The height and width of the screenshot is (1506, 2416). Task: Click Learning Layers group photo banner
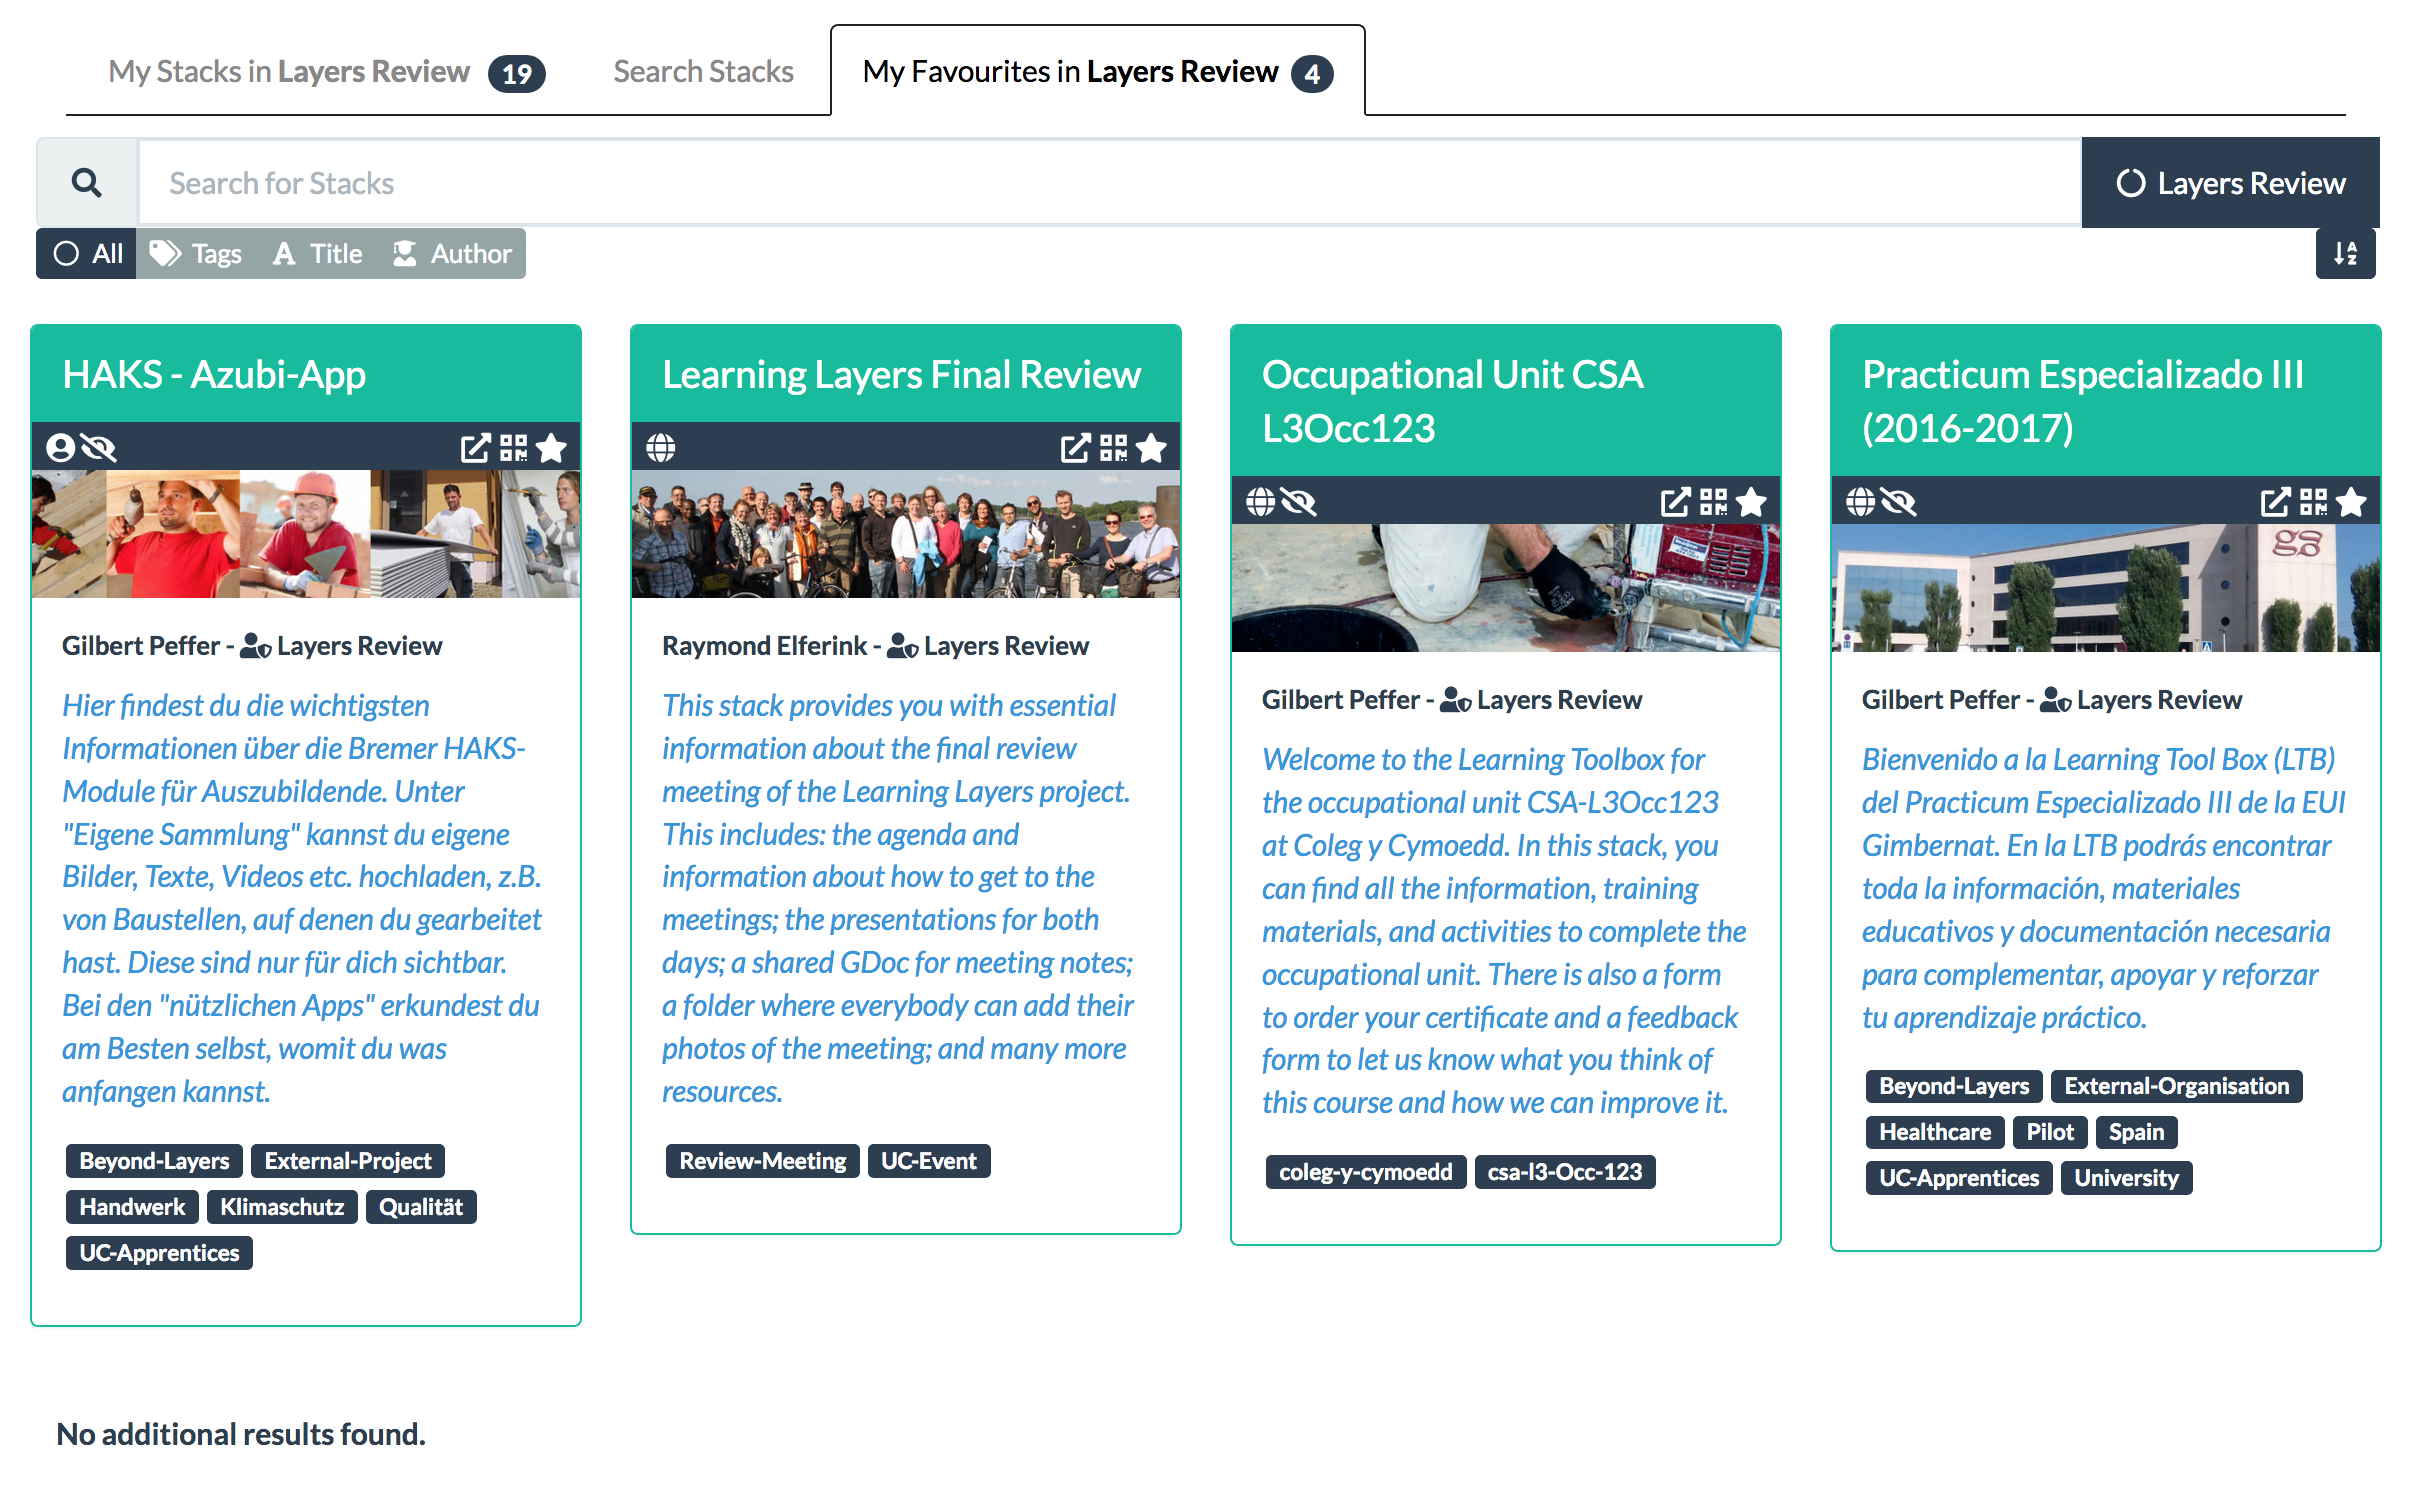point(906,534)
